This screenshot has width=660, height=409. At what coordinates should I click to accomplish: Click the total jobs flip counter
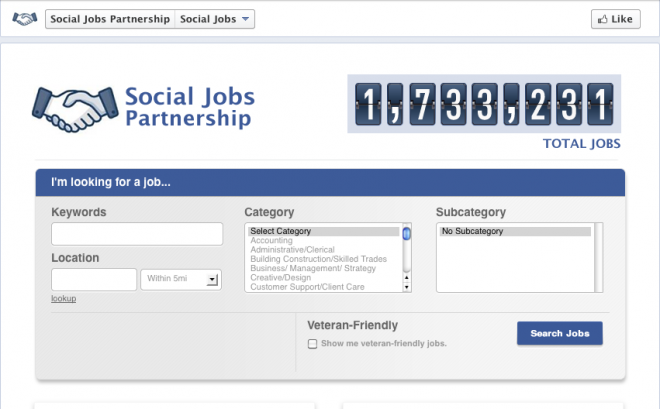tap(484, 104)
